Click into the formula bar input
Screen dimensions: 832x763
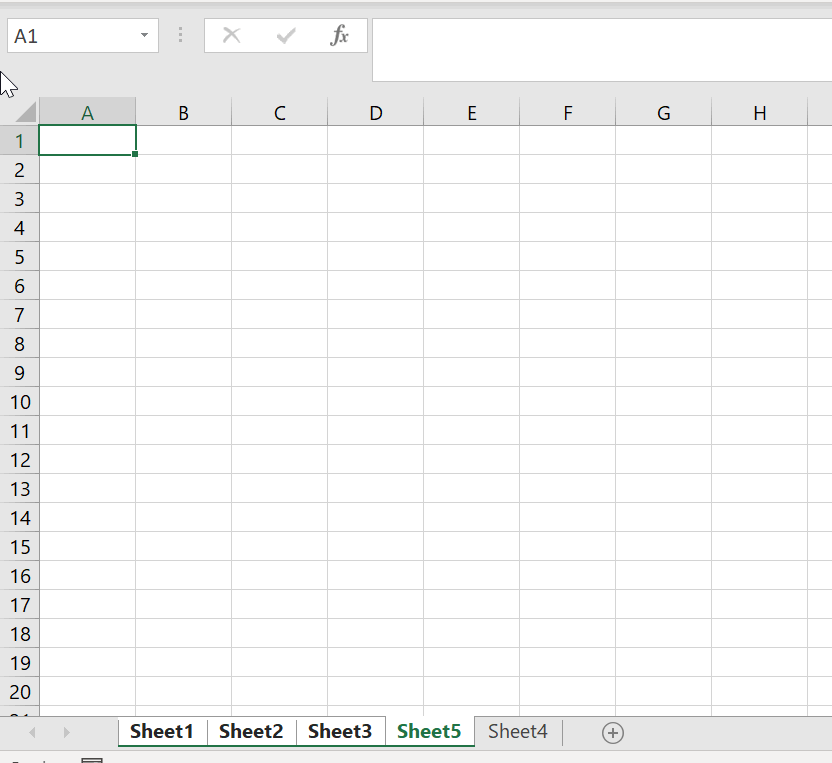(x=602, y=50)
